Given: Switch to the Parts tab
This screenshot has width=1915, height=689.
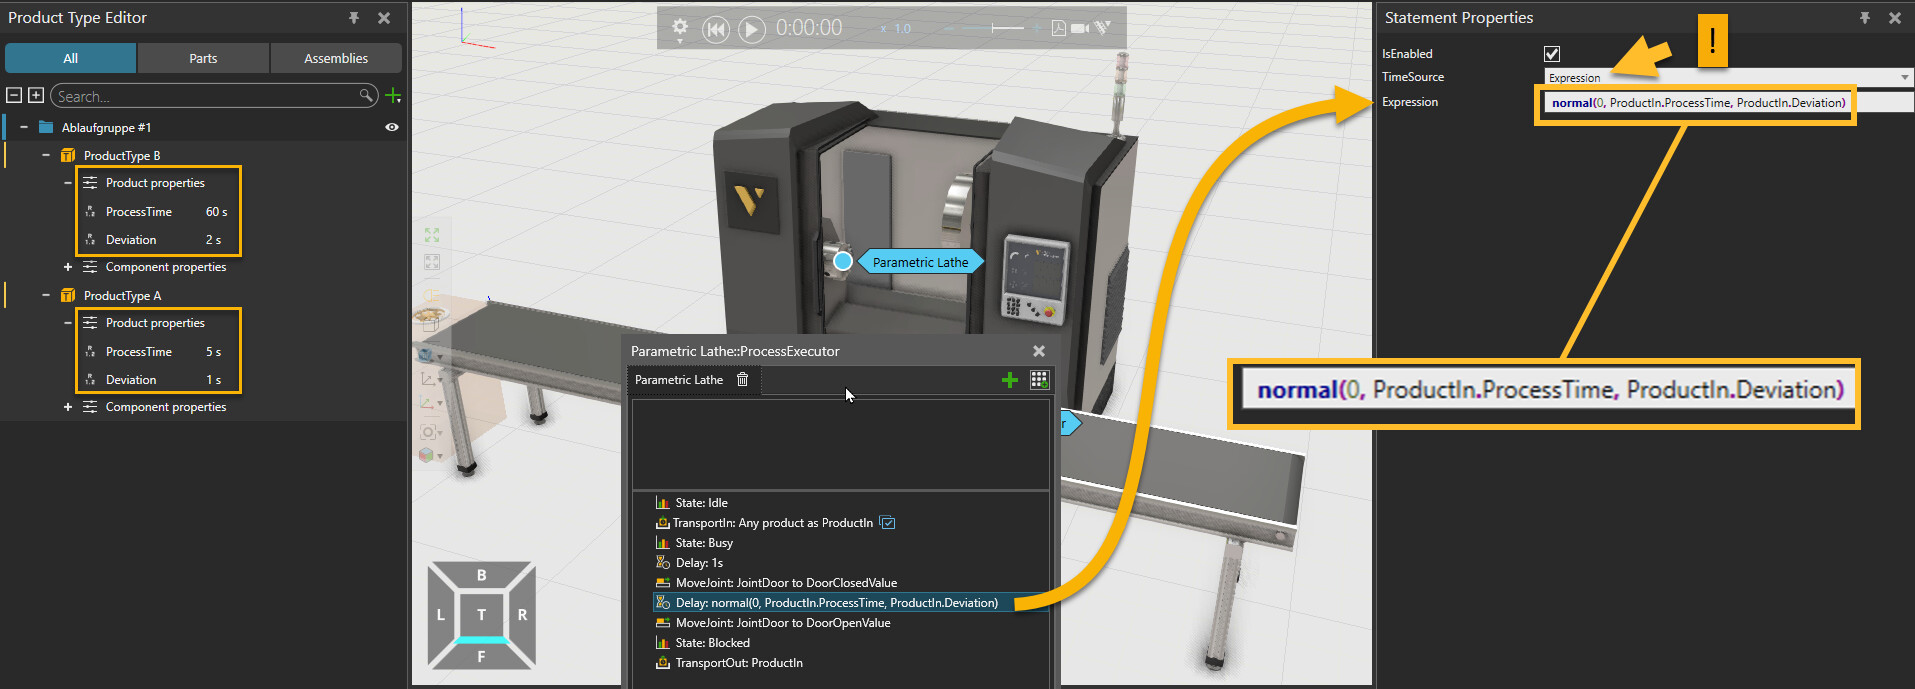Looking at the screenshot, I should pos(203,58).
